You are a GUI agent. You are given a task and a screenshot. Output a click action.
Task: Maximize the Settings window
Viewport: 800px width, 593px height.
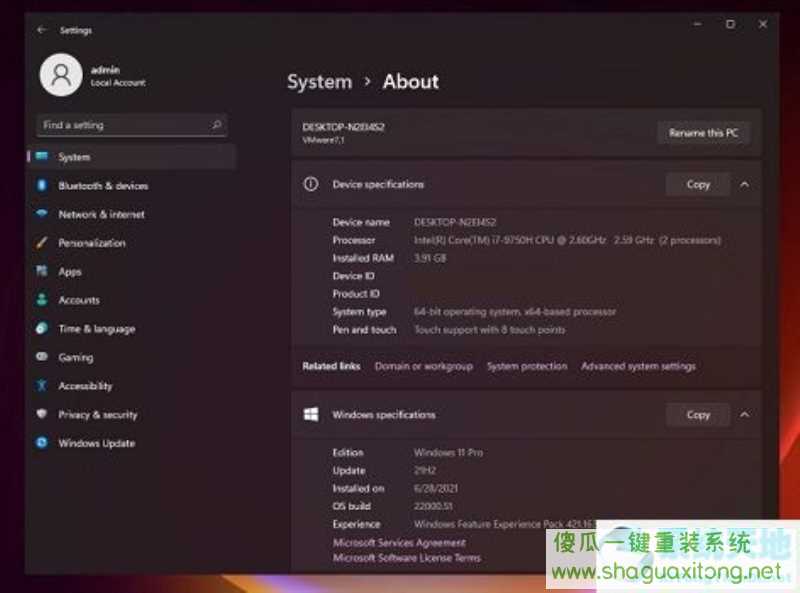[x=730, y=24]
